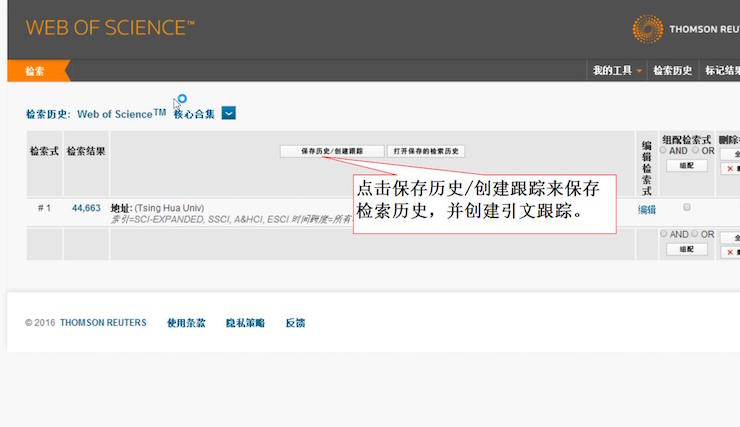Open the THOMSON REUTERS footer link
Screen dimensions: 740x427
tap(103, 323)
